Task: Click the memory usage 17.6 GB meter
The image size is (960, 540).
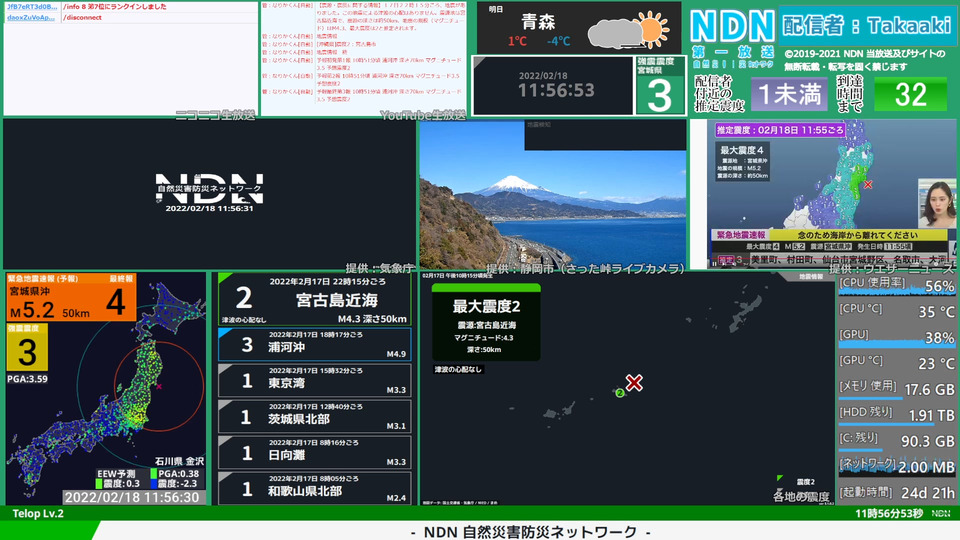Action: (896, 389)
